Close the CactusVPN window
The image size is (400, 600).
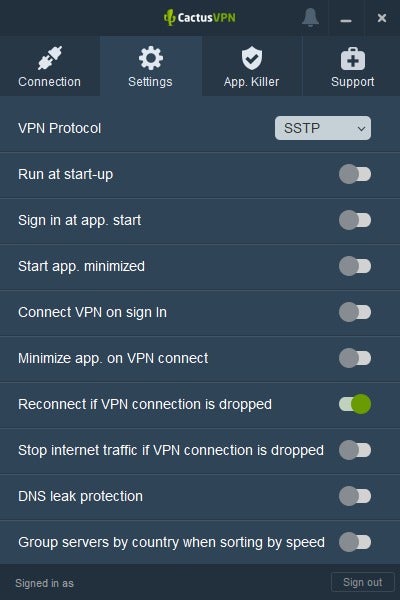point(382,18)
